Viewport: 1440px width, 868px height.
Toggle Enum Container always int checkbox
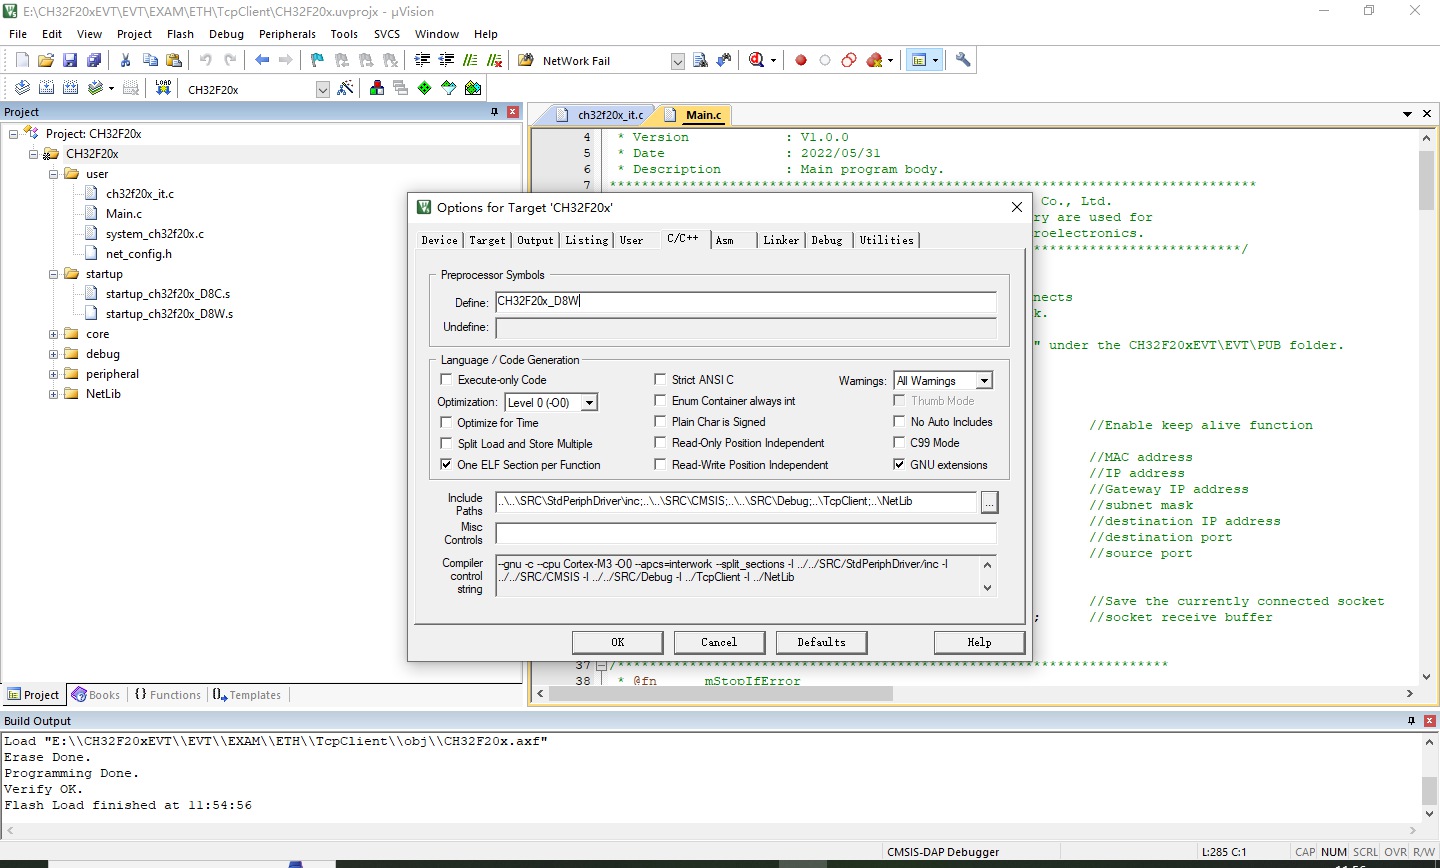(660, 401)
